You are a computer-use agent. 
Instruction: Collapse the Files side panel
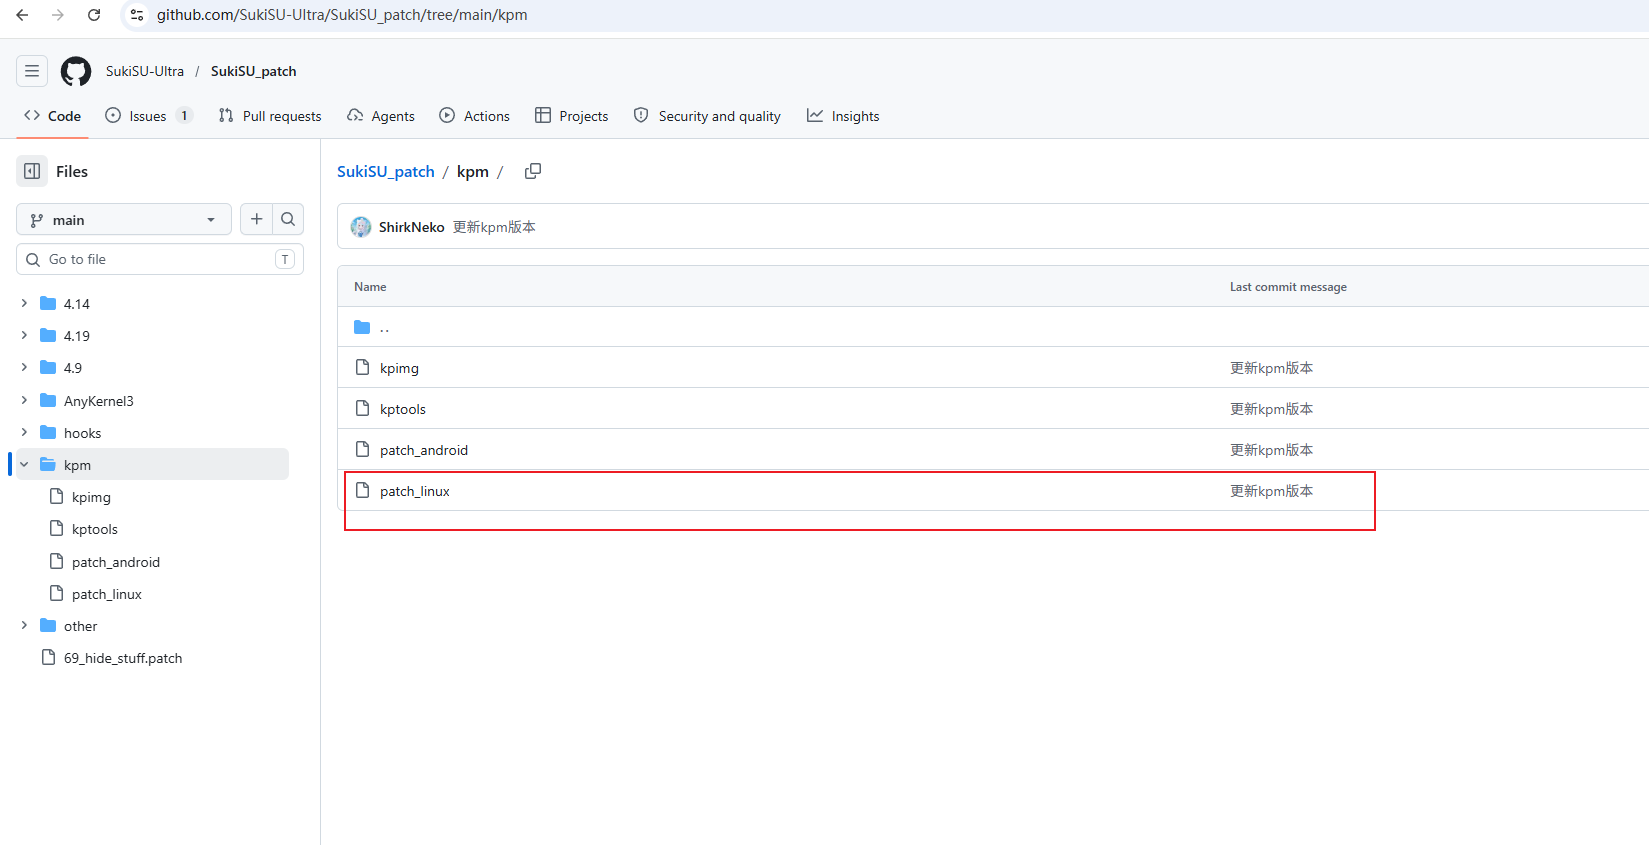point(32,171)
